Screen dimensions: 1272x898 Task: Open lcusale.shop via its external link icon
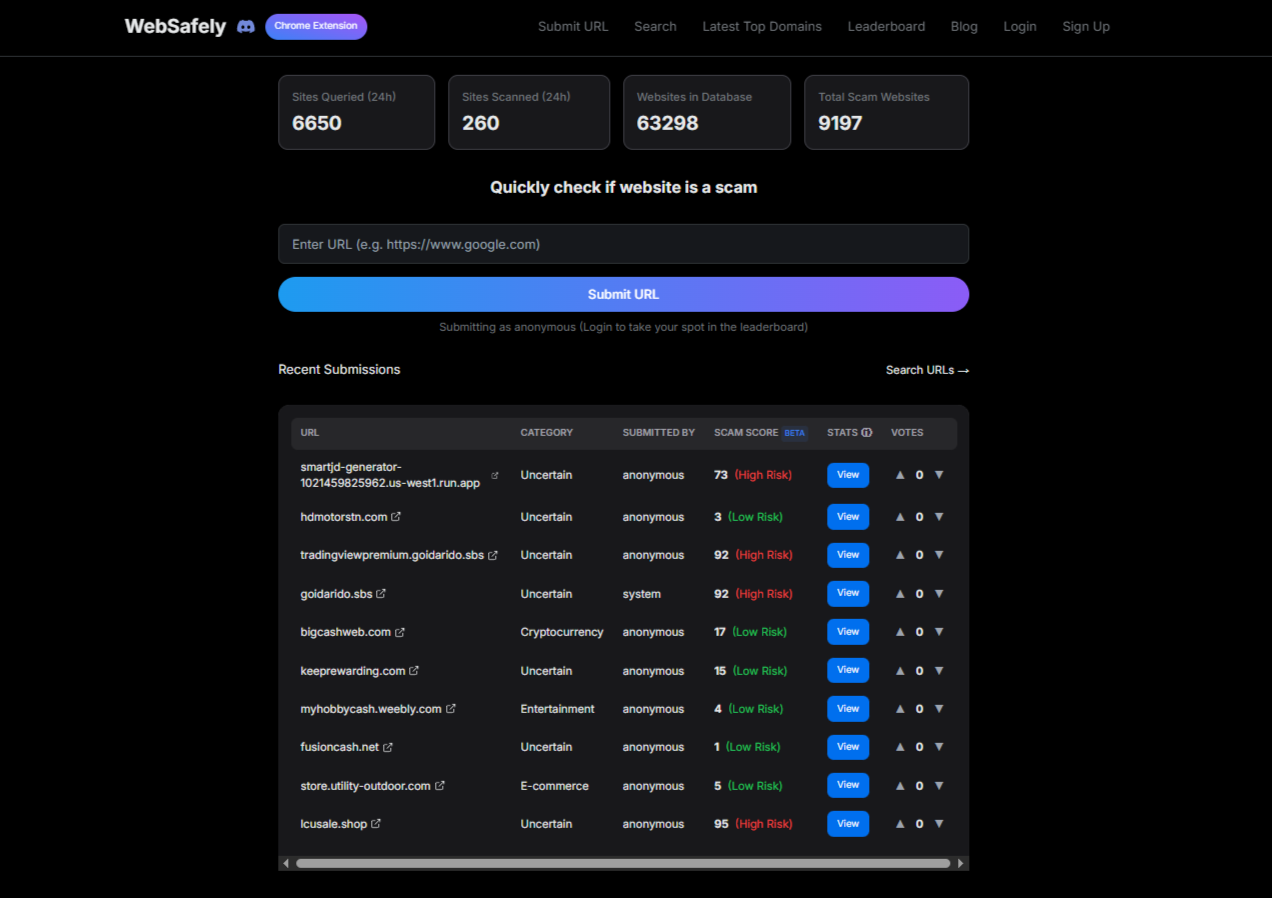(x=376, y=823)
